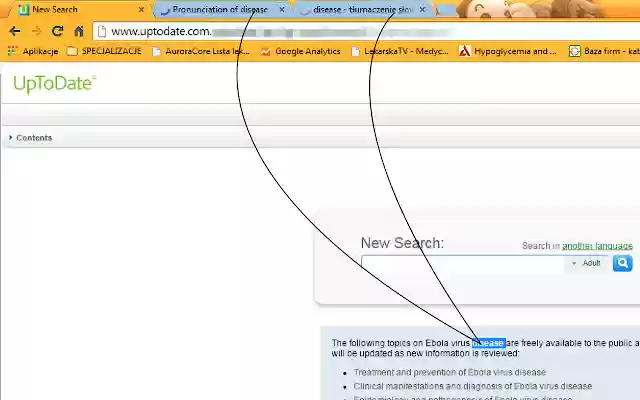Switch to the Pronunciation of disease tab
The height and width of the screenshot is (400, 640).
pyautogui.click(x=220, y=9)
